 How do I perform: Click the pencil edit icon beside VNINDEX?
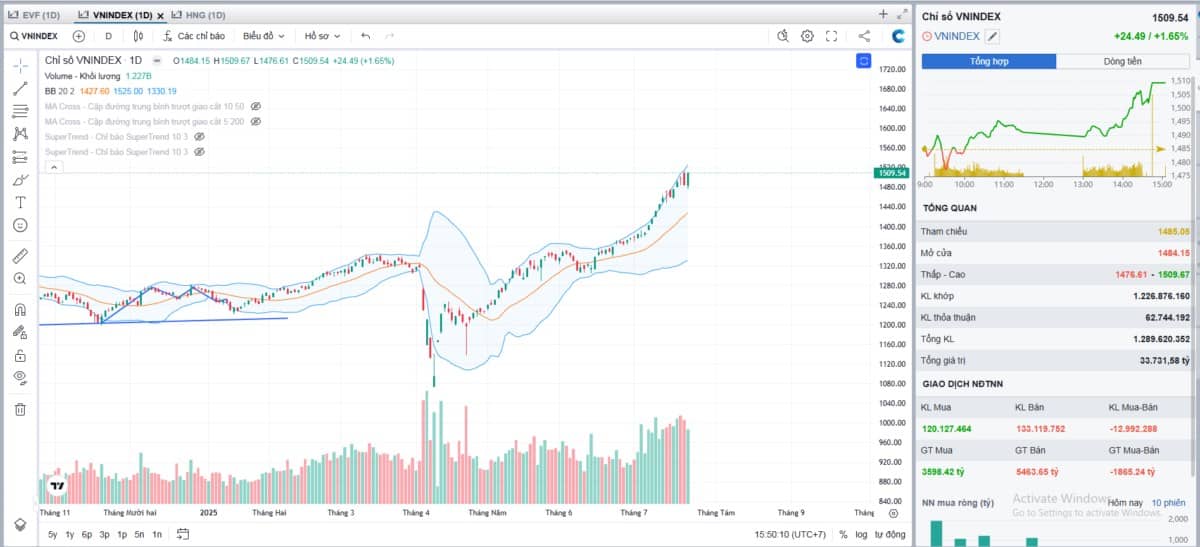[x=992, y=36]
